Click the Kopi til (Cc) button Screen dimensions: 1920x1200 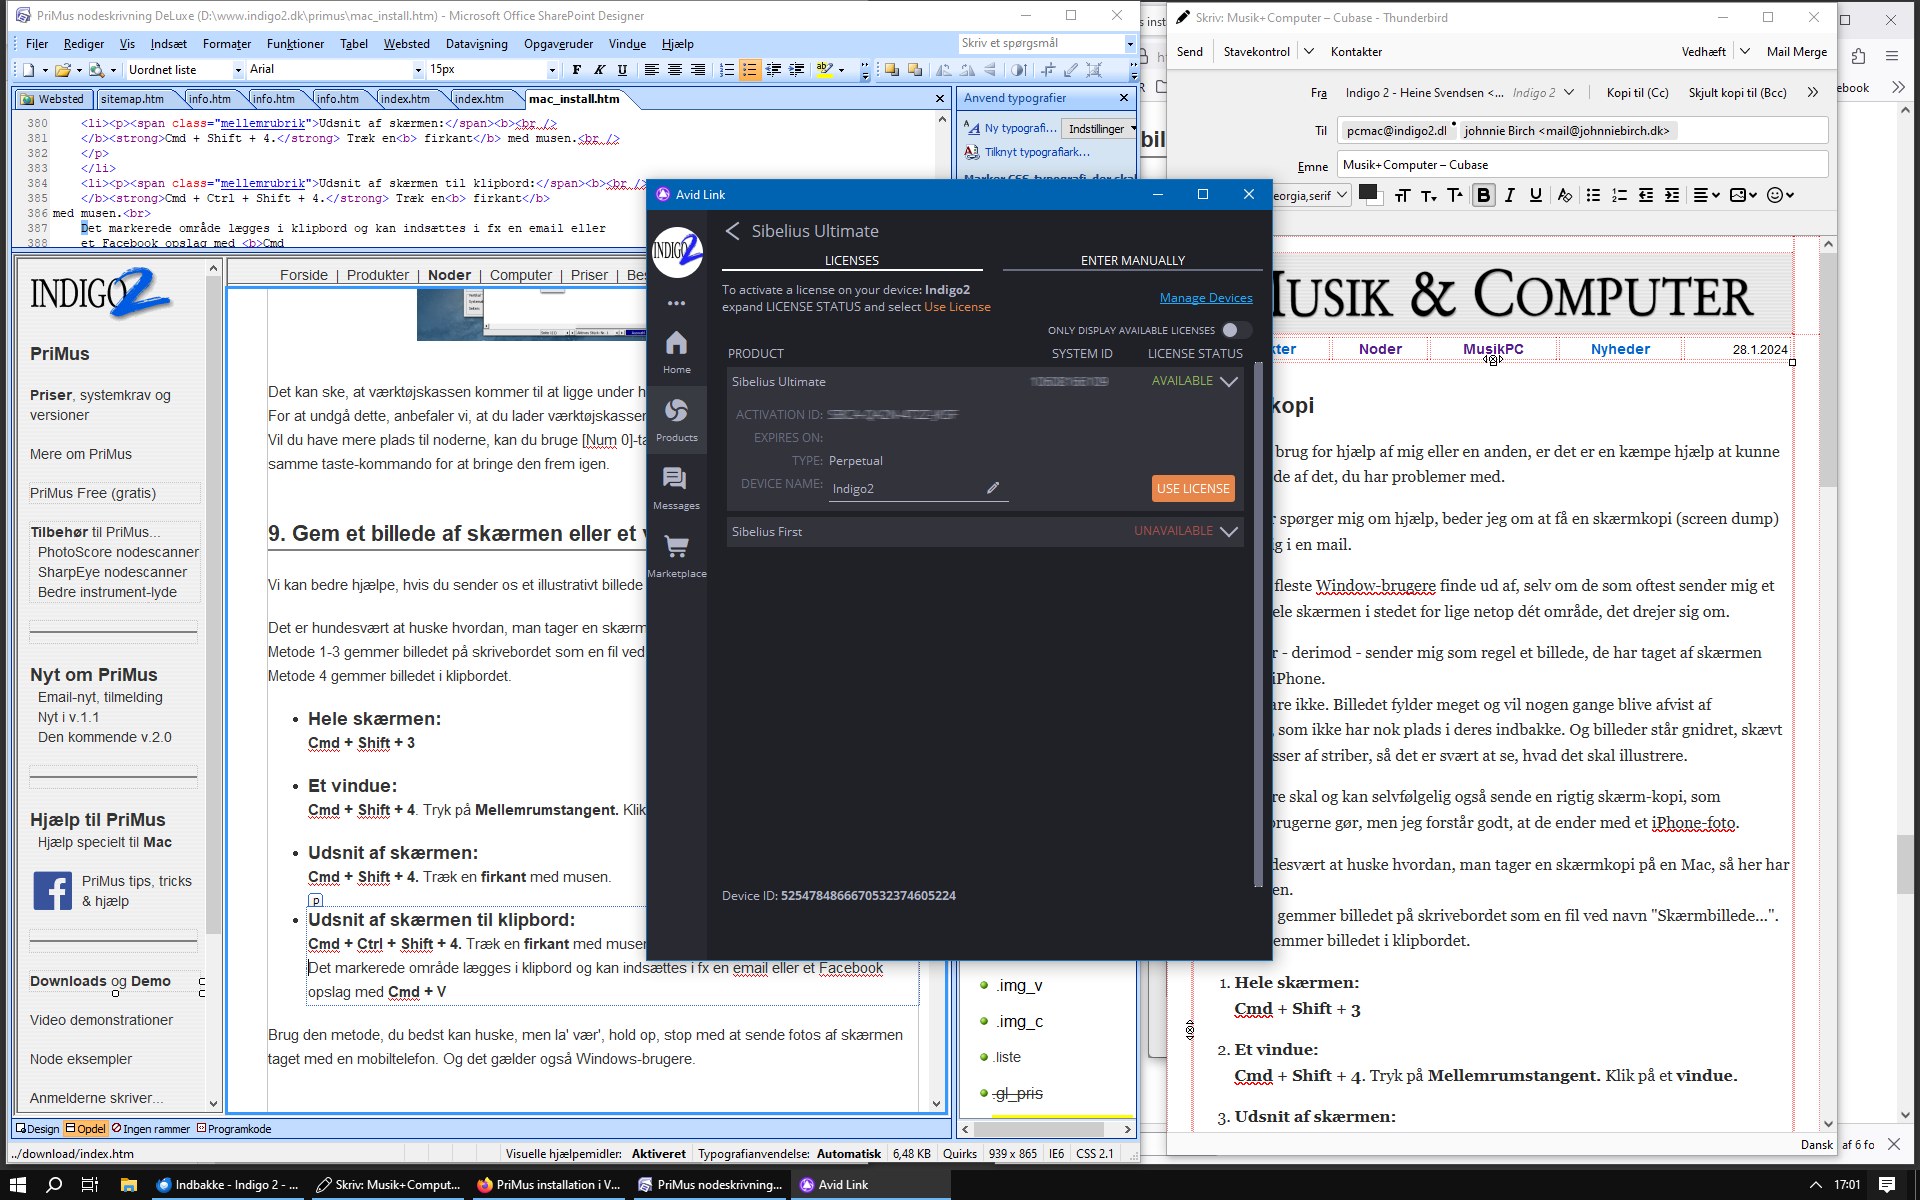pos(1637,93)
